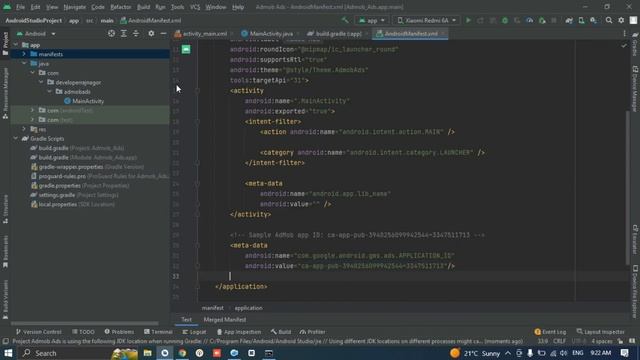Open the VCS menu
640x360 pixels.
click(195, 7)
